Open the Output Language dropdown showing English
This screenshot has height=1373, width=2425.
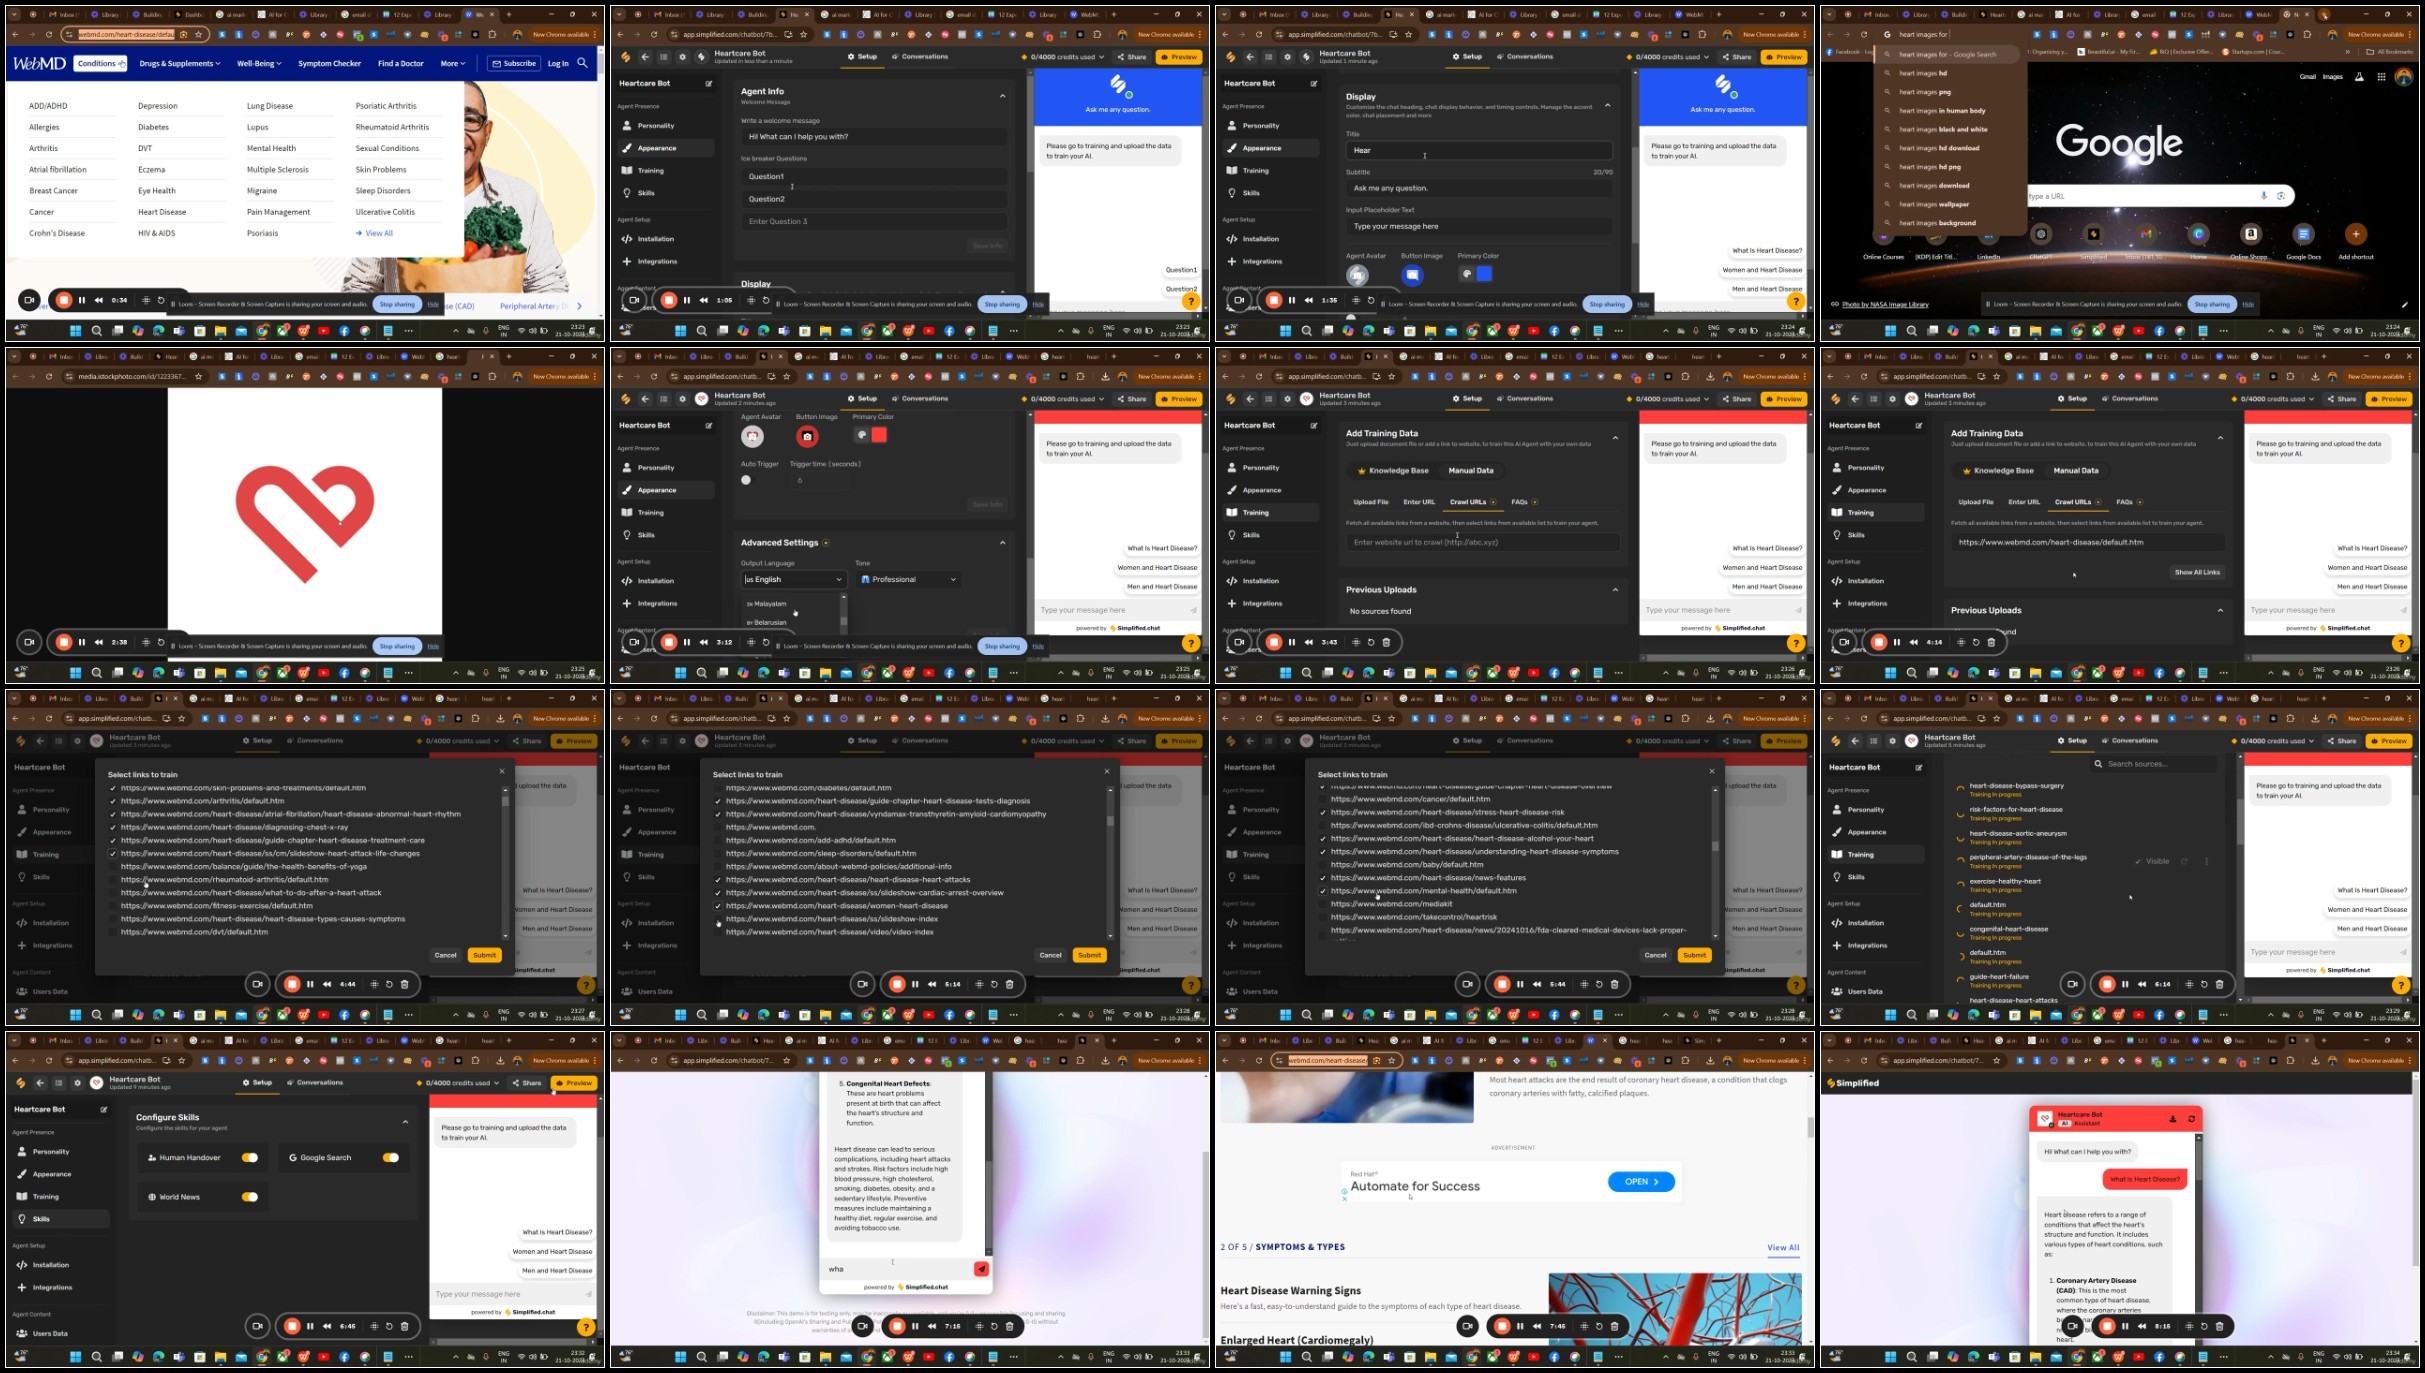click(793, 580)
